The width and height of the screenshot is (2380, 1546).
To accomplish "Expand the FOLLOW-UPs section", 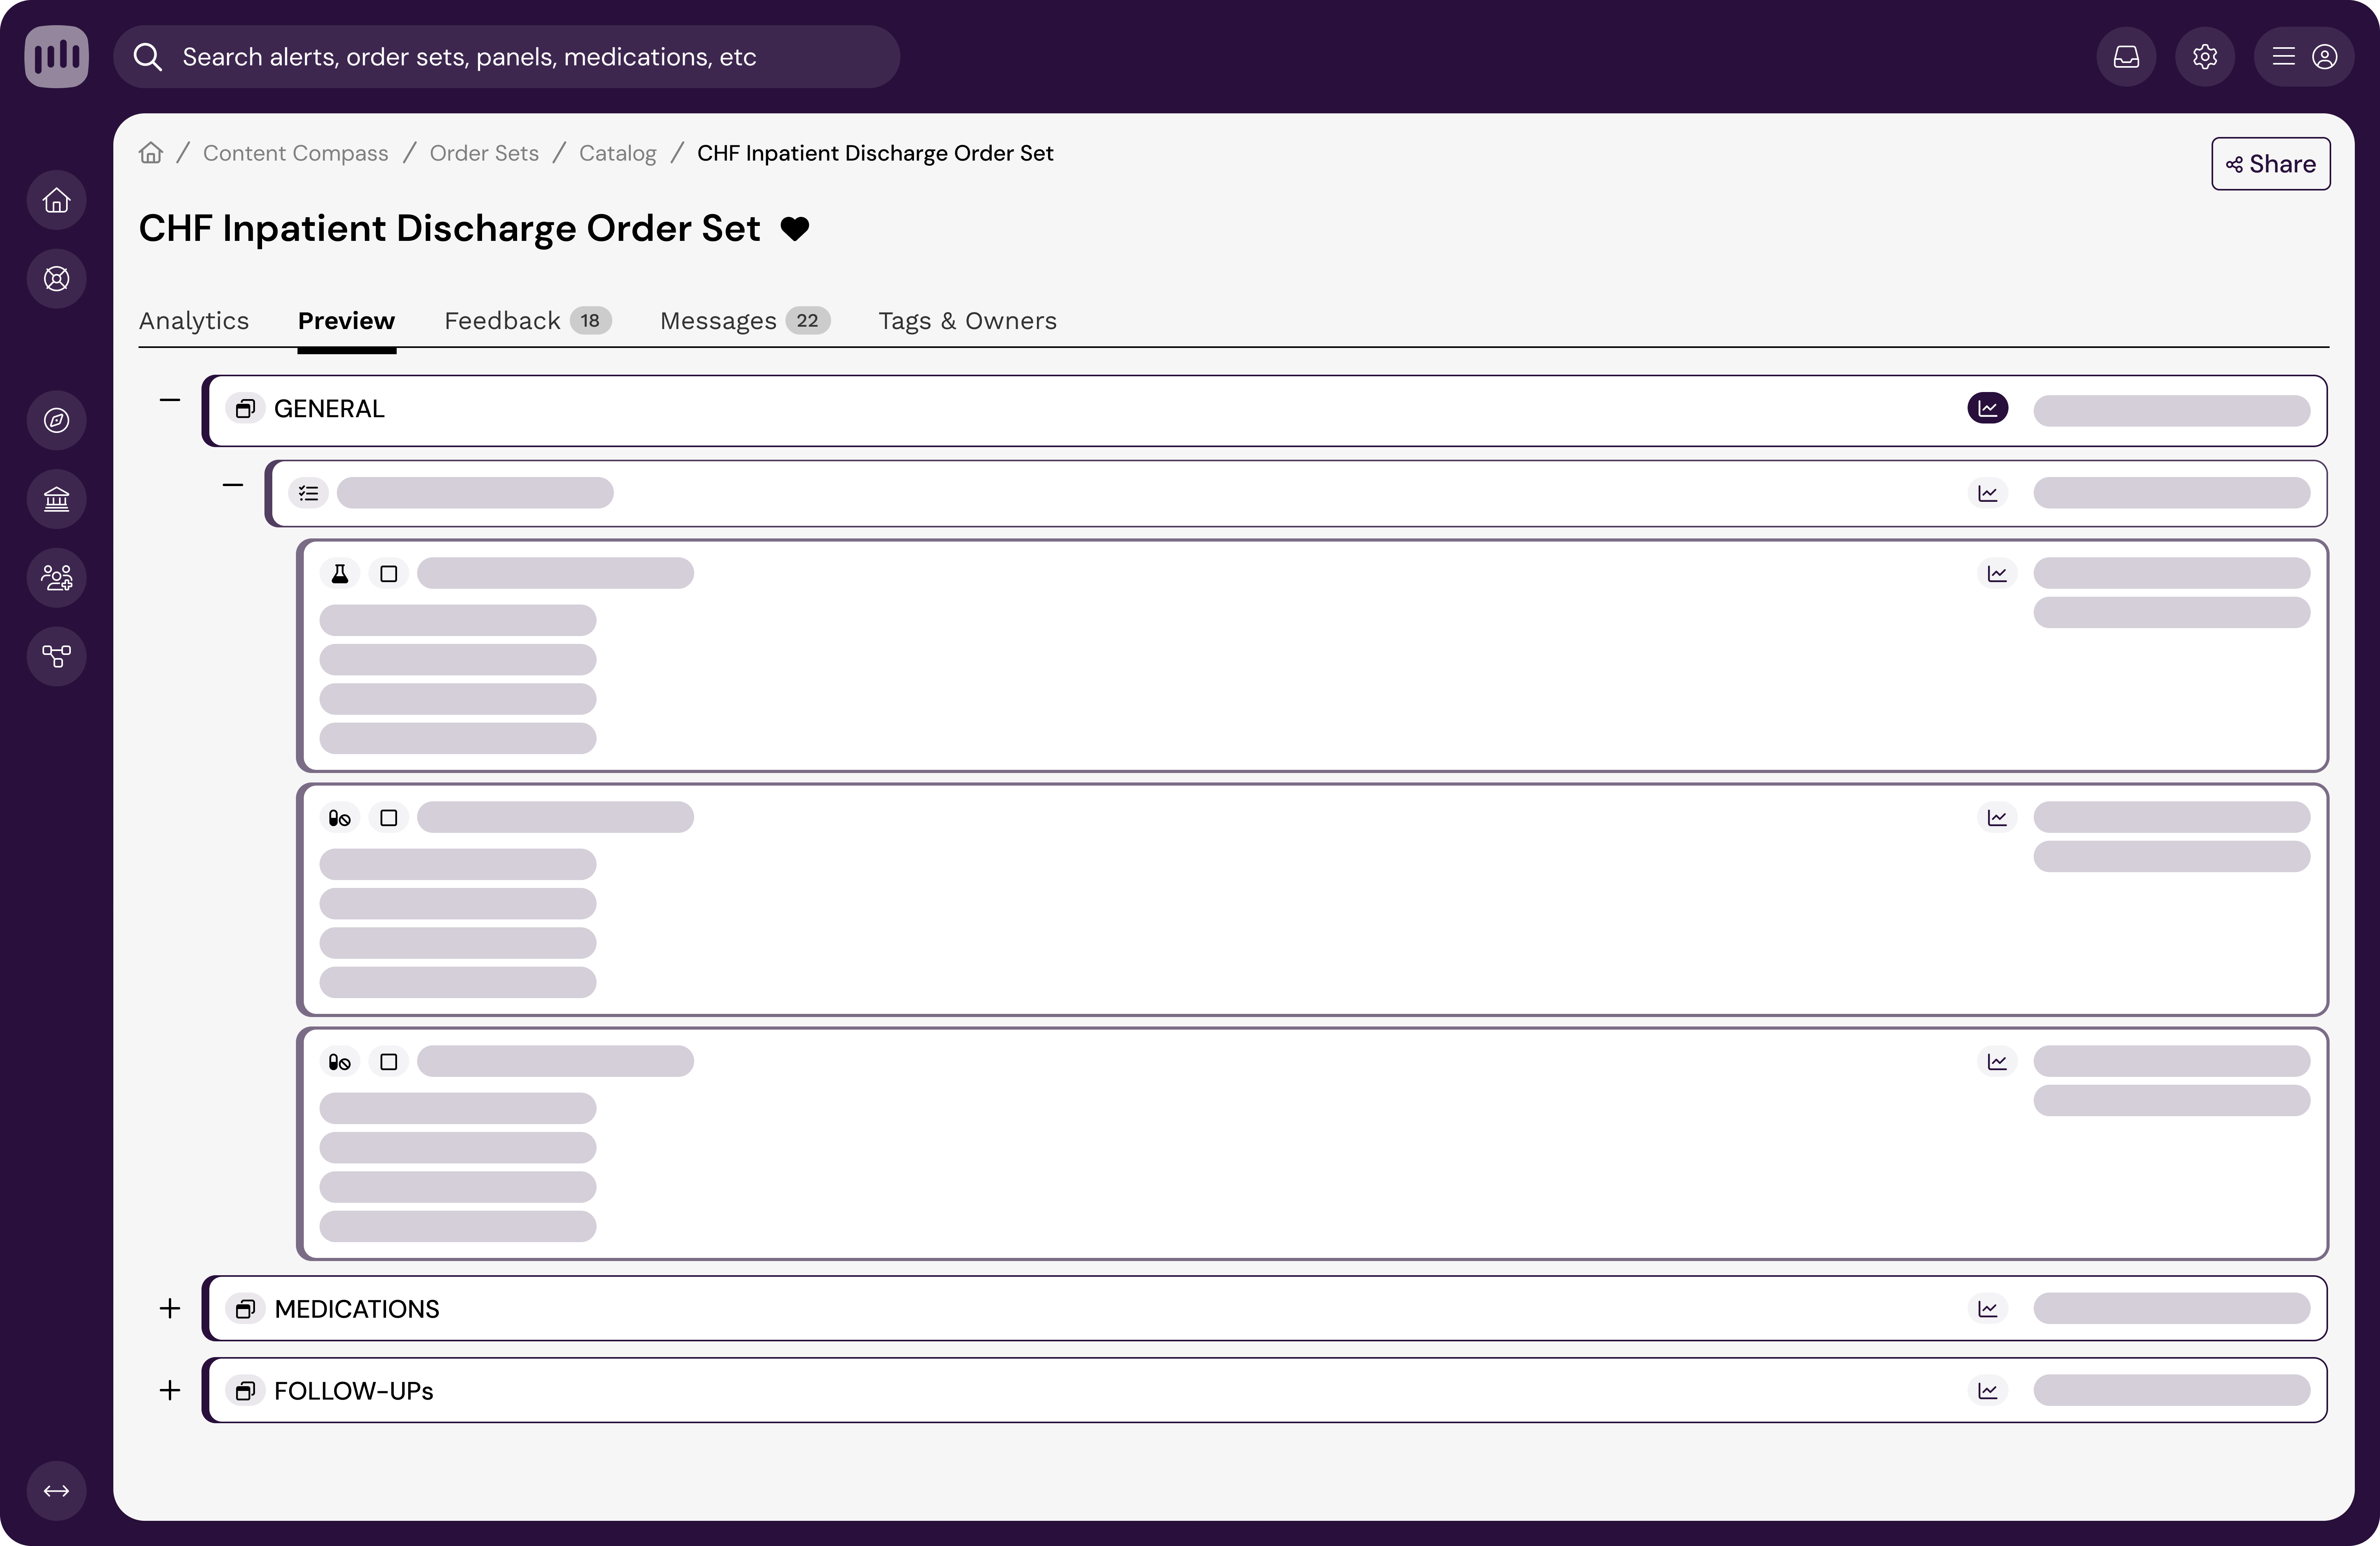I will tap(170, 1391).
